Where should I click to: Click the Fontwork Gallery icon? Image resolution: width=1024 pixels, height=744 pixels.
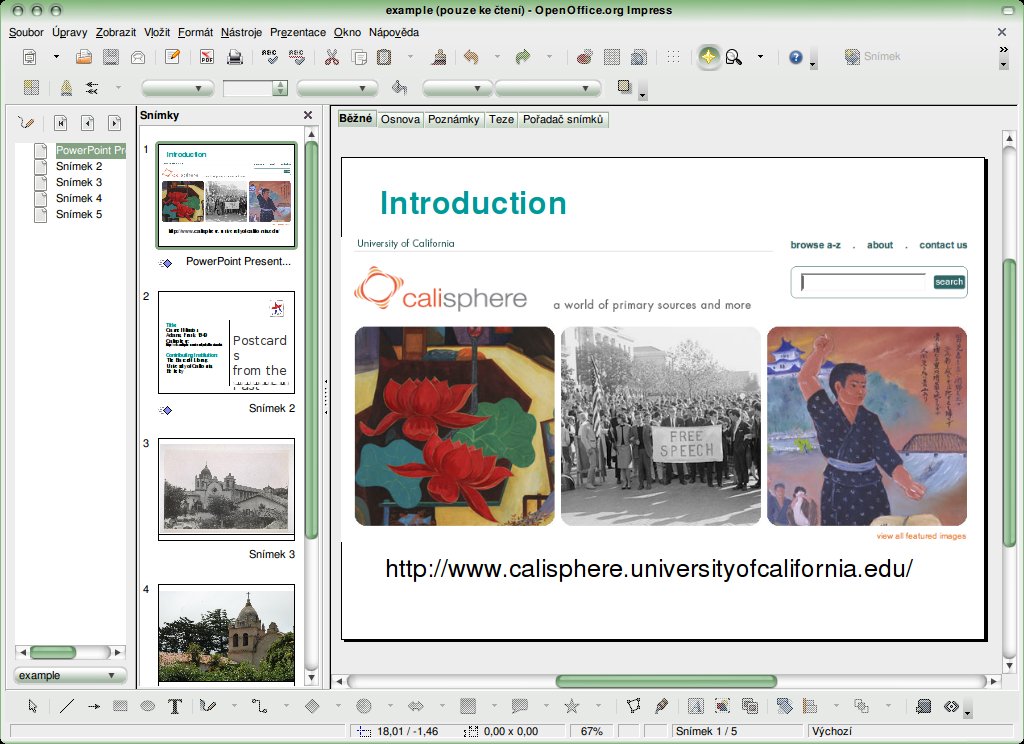pos(696,706)
